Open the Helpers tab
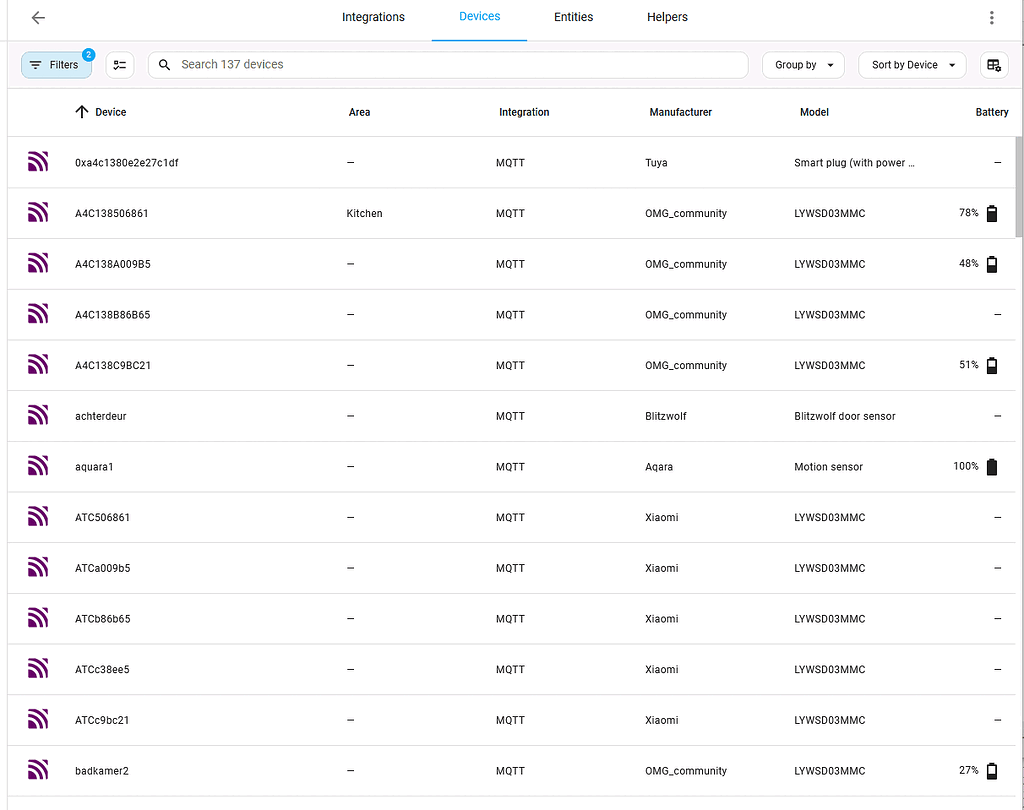 click(x=667, y=17)
